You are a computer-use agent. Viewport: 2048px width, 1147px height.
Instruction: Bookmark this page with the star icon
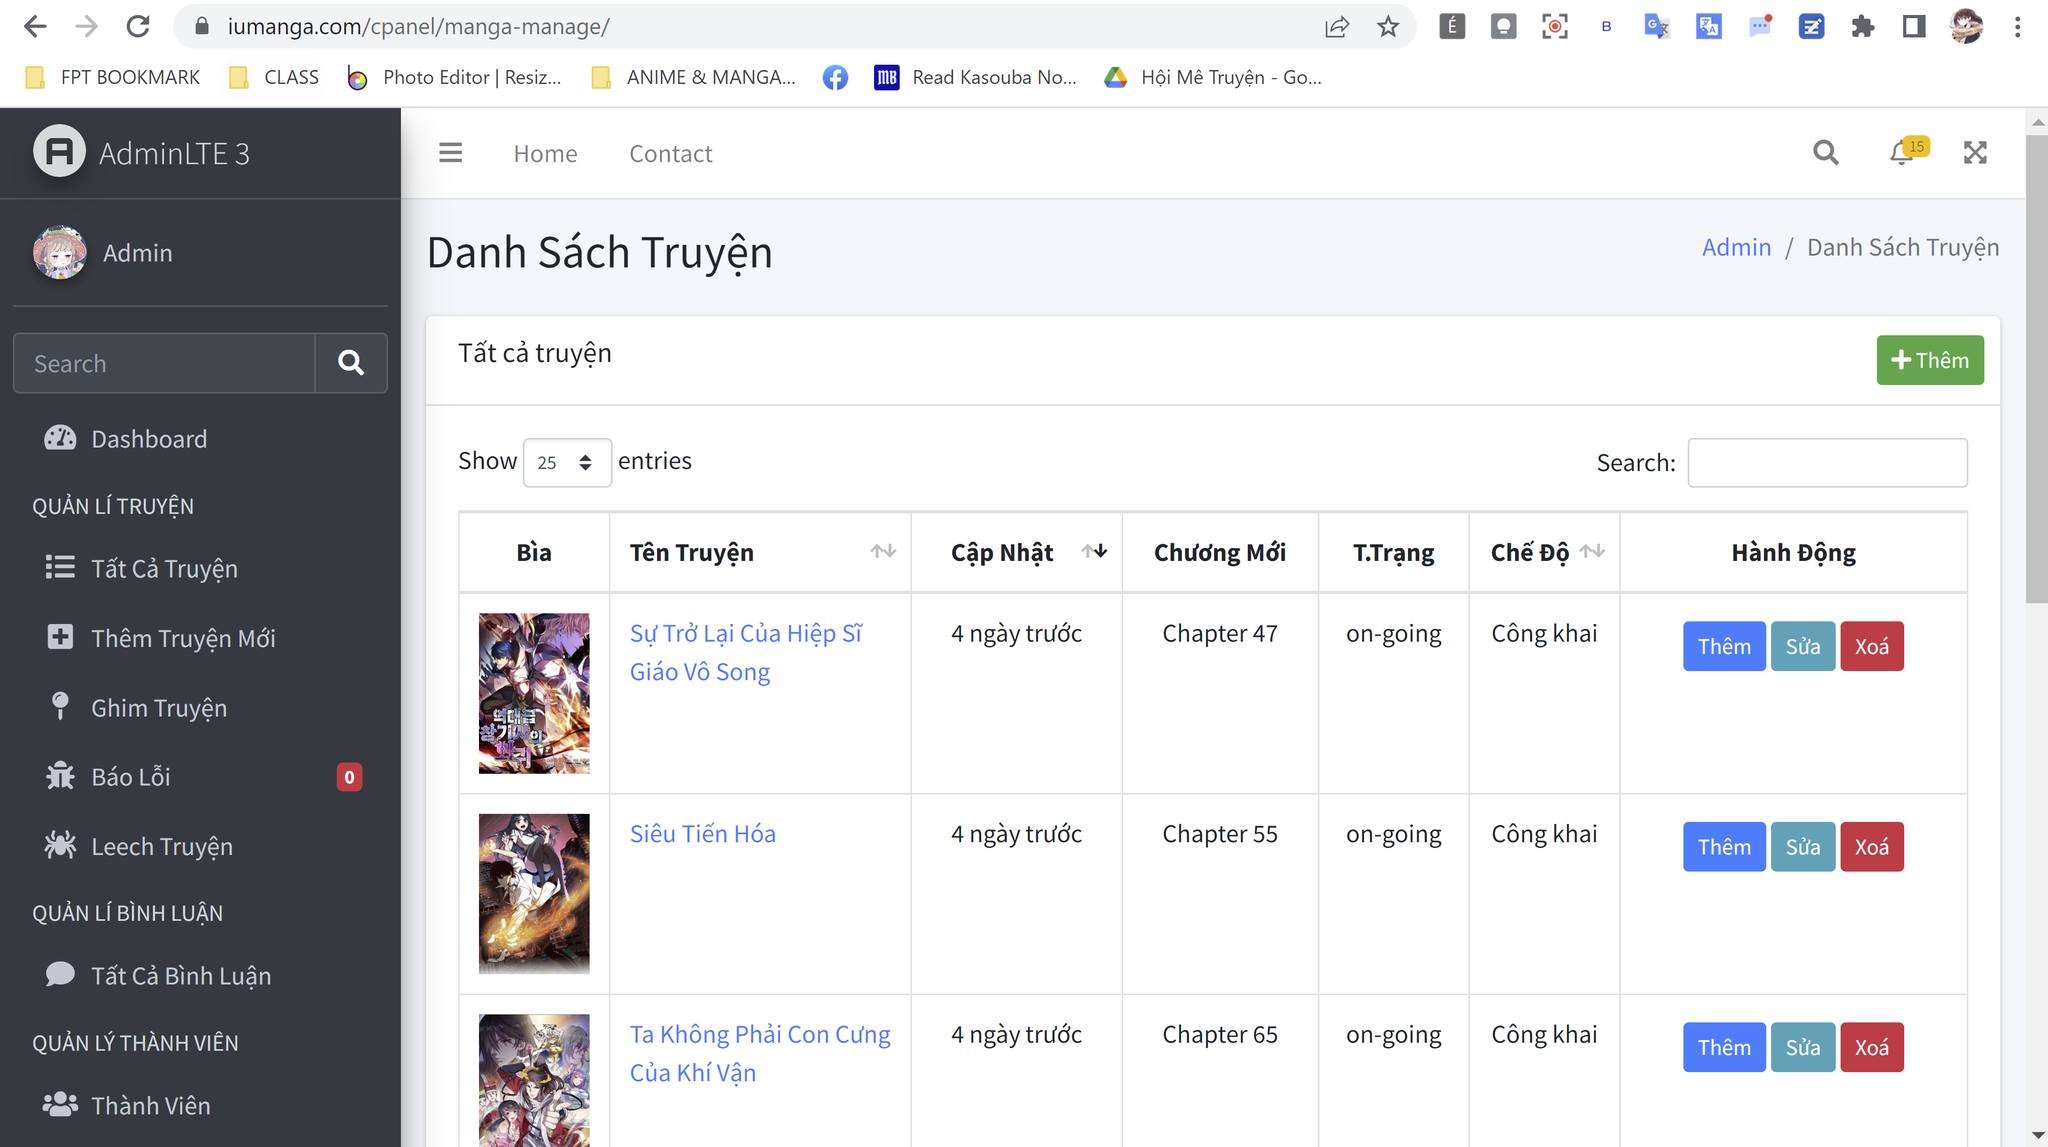(1388, 27)
